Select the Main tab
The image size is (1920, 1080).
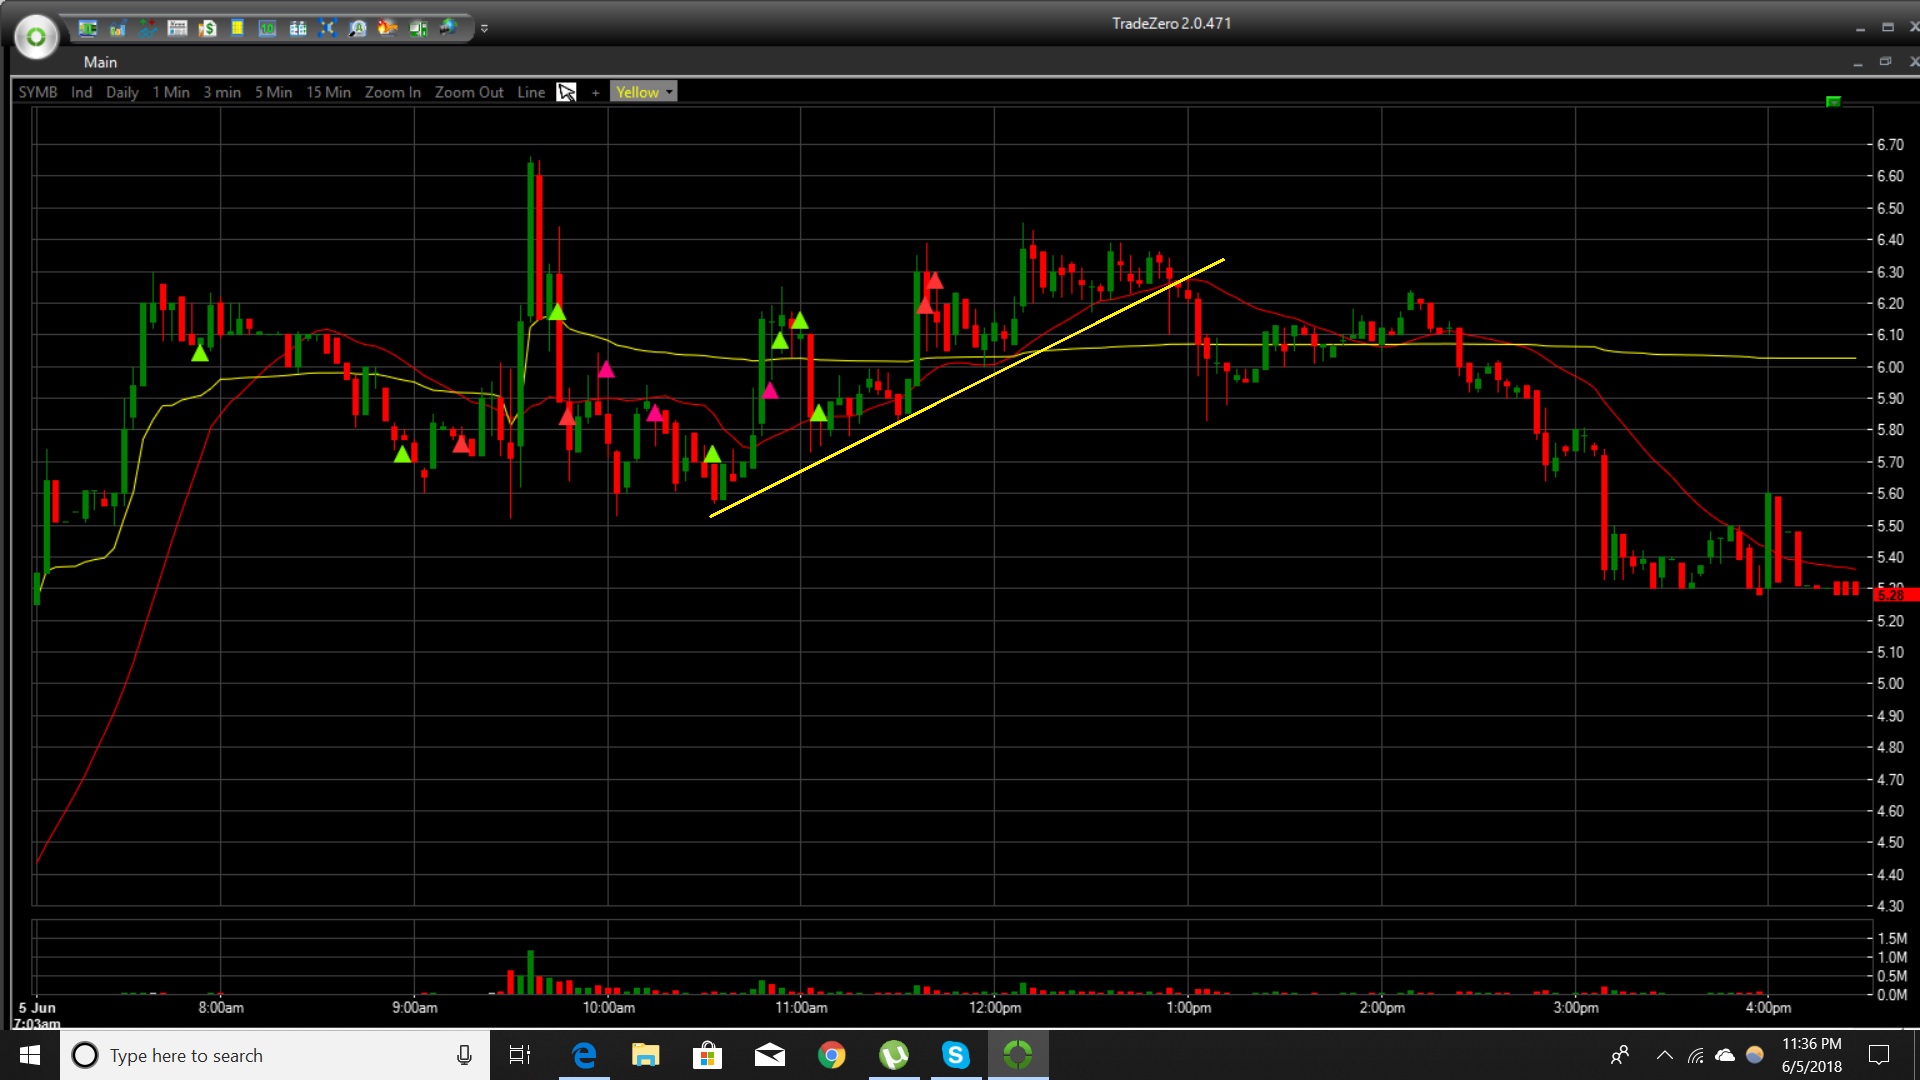pyautogui.click(x=100, y=62)
